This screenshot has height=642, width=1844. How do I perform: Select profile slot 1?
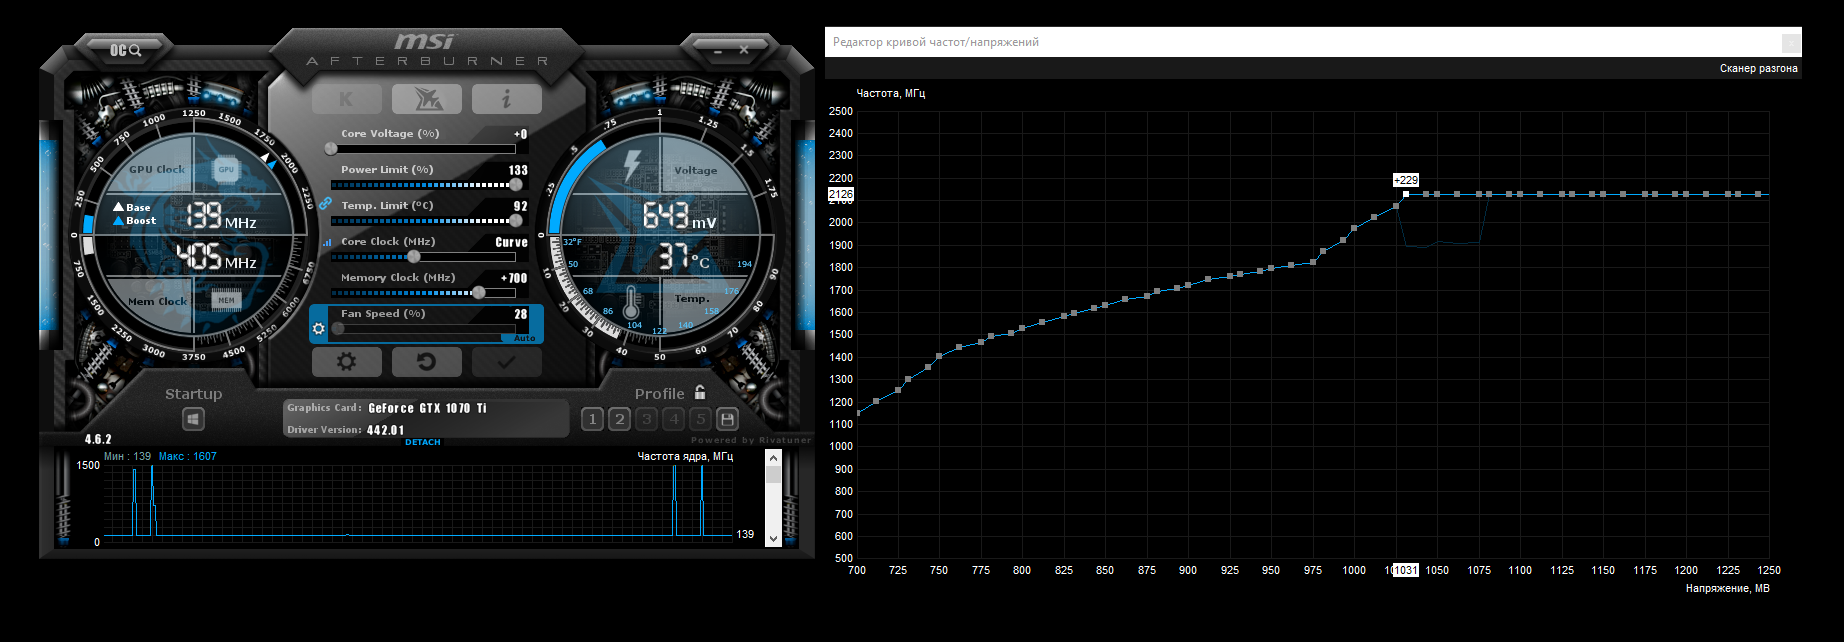(592, 419)
